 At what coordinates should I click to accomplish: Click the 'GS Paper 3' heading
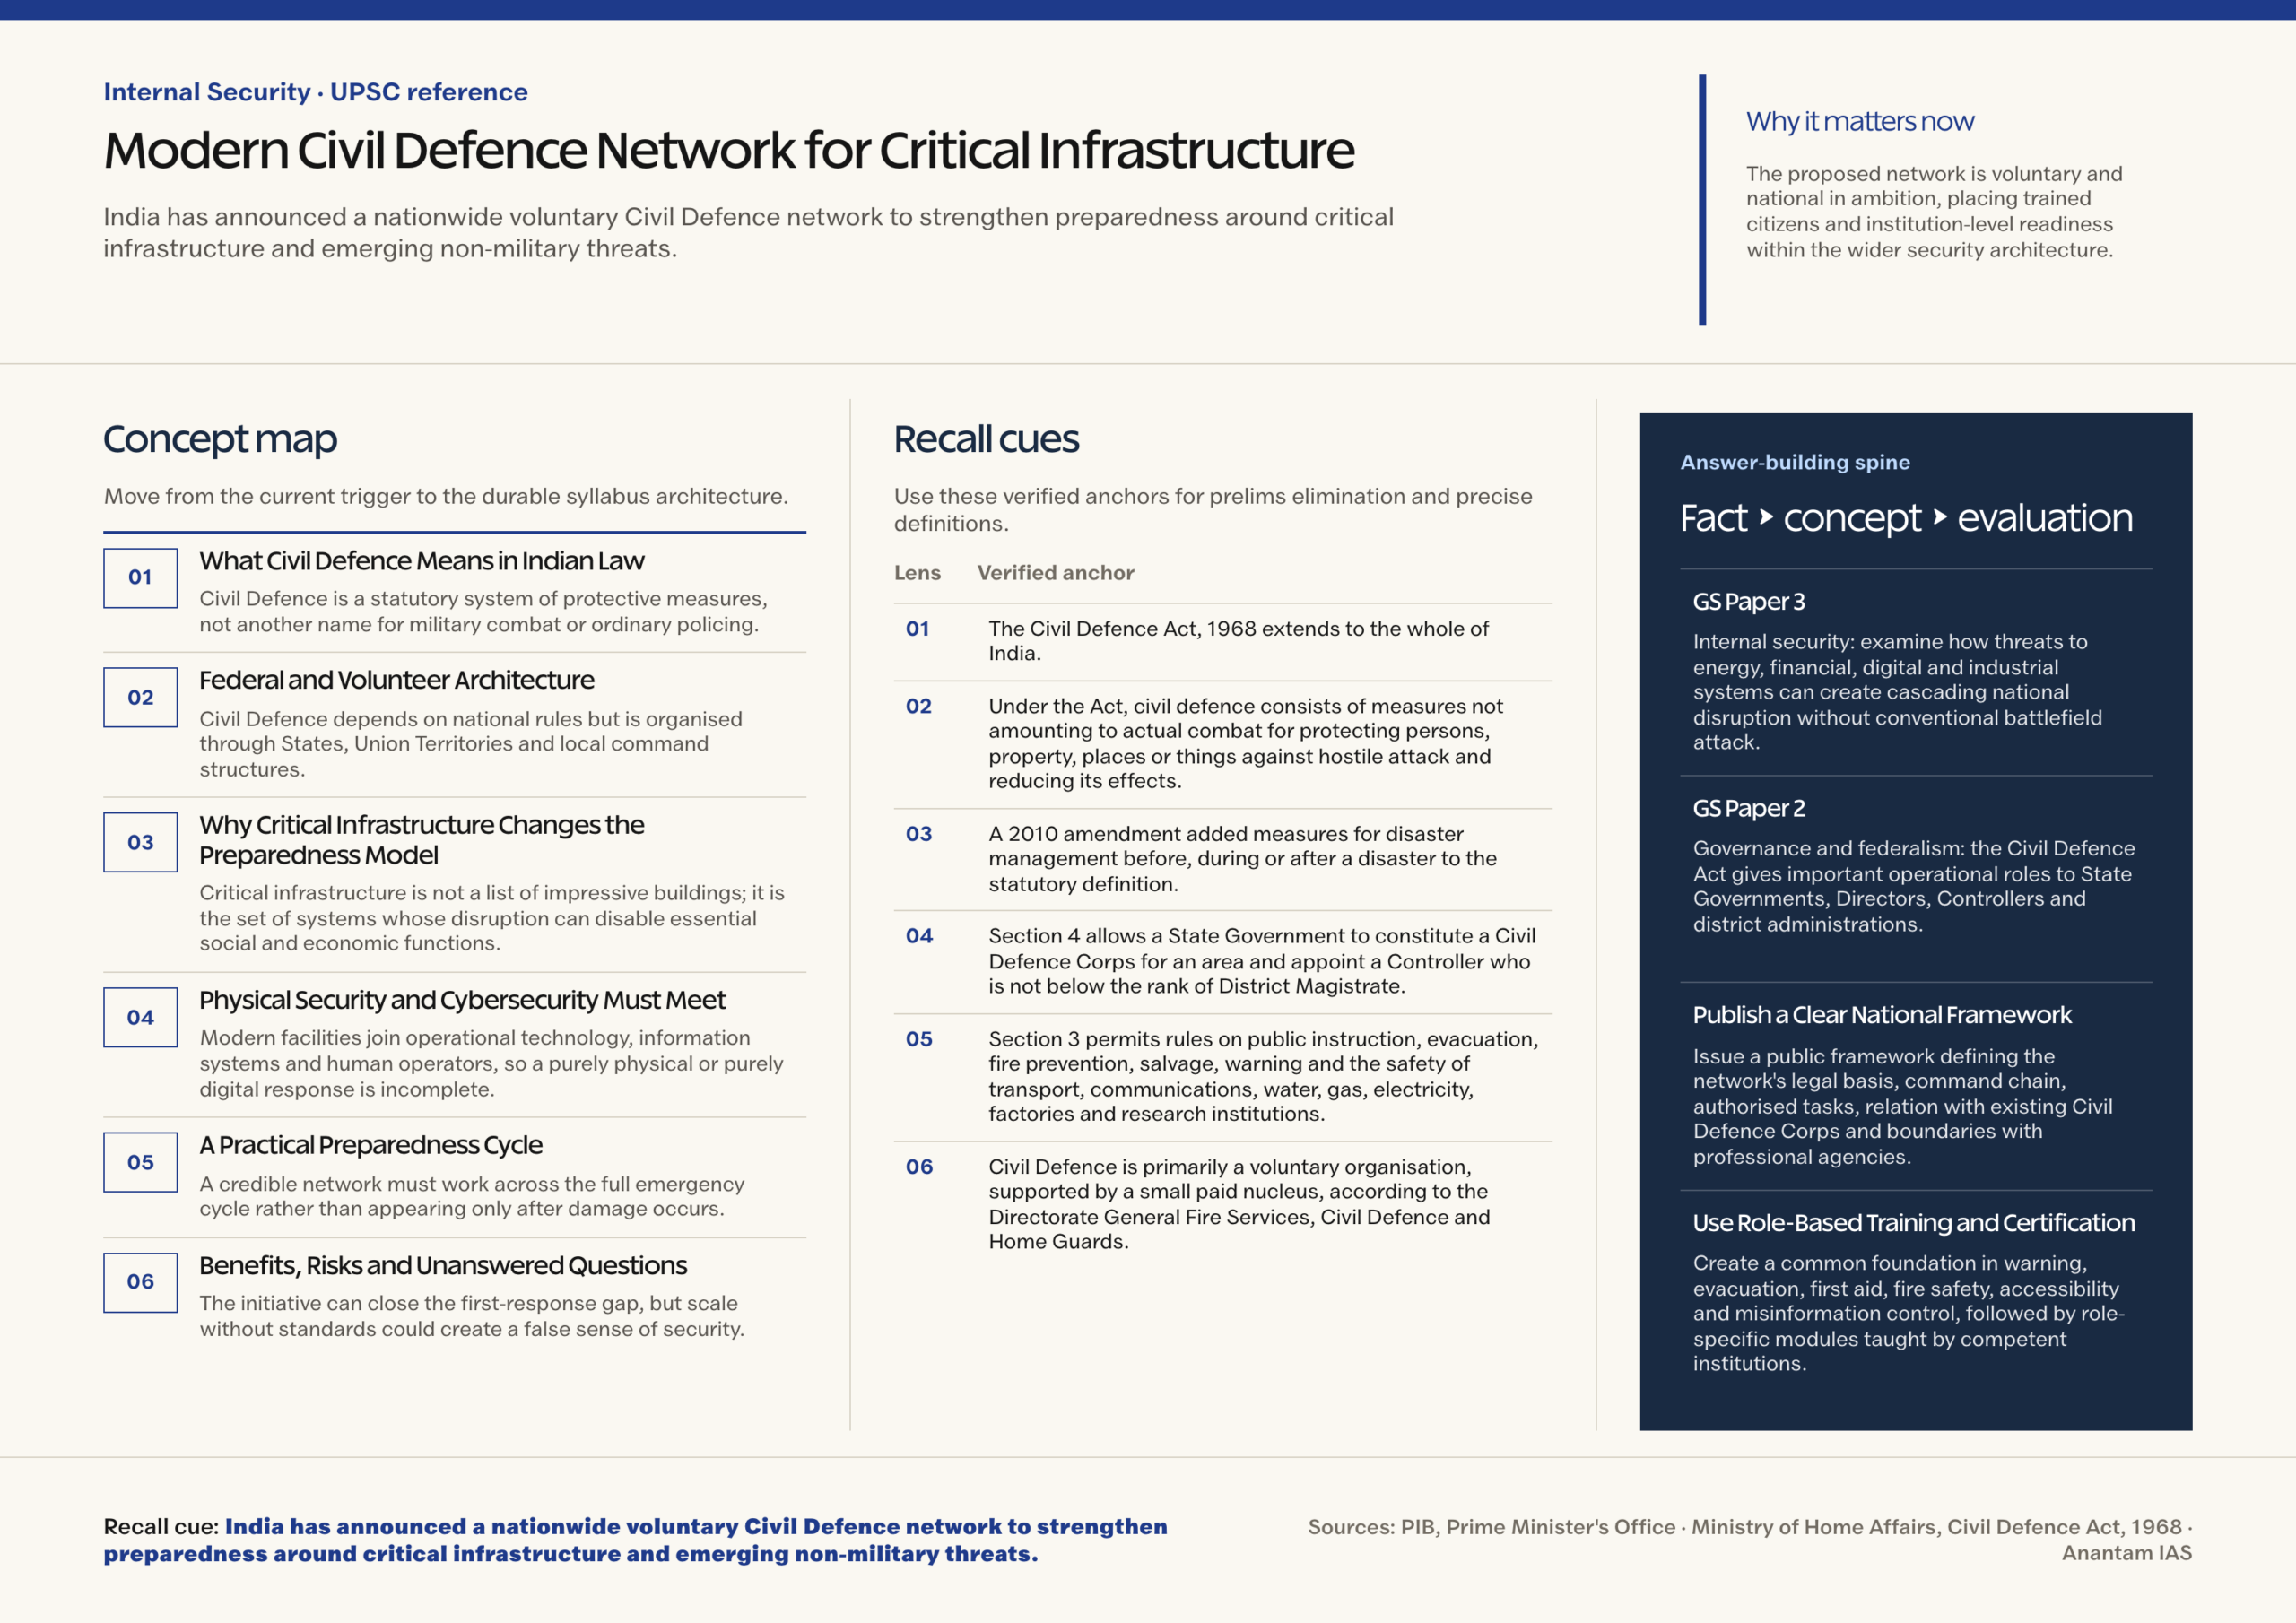coord(1748,602)
